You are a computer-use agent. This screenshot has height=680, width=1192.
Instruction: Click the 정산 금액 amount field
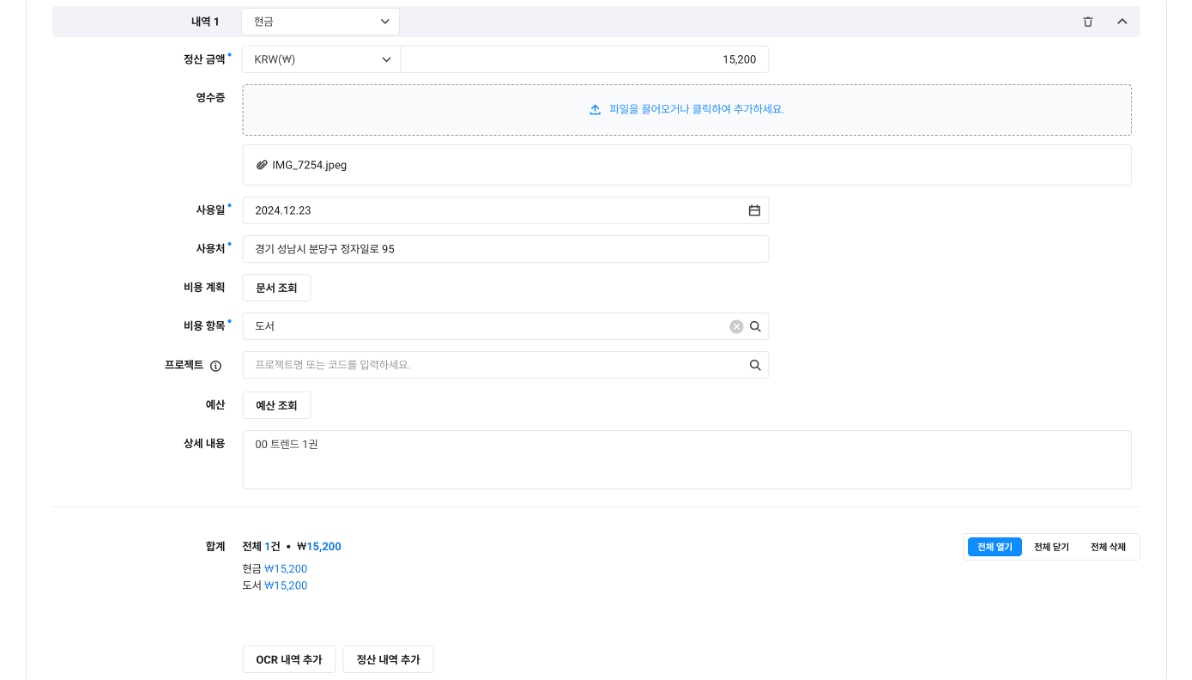tap(585, 60)
